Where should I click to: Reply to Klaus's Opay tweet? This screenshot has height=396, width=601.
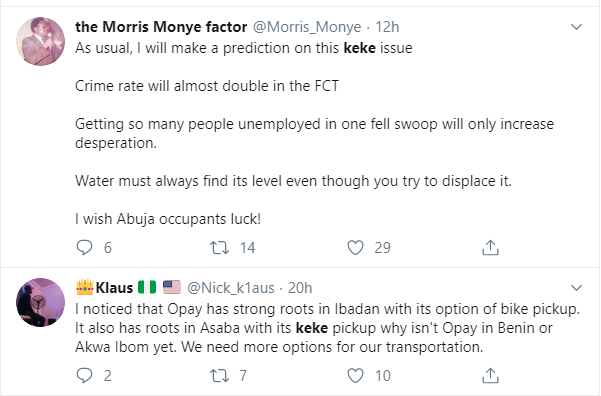point(84,376)
